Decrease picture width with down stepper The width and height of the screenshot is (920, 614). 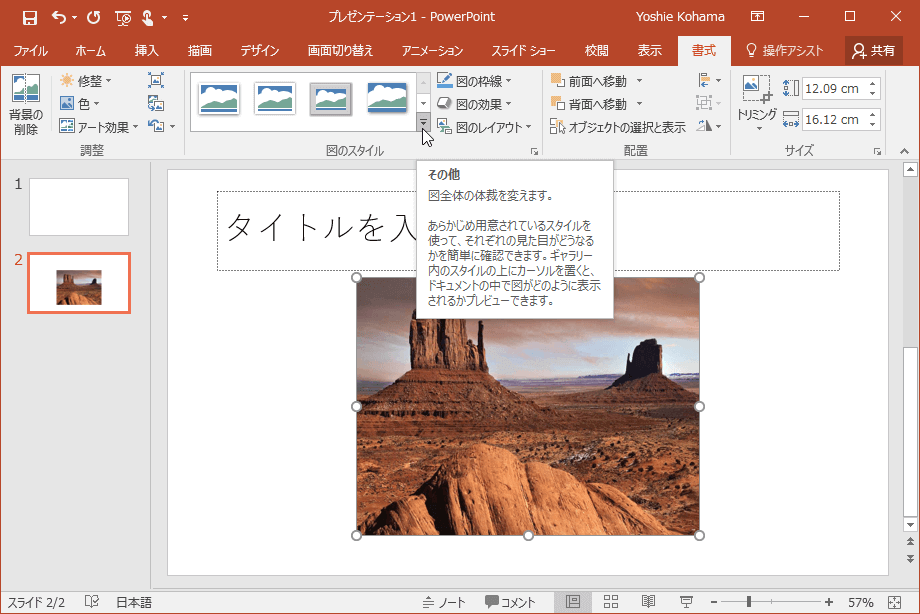tap(872, 124)
